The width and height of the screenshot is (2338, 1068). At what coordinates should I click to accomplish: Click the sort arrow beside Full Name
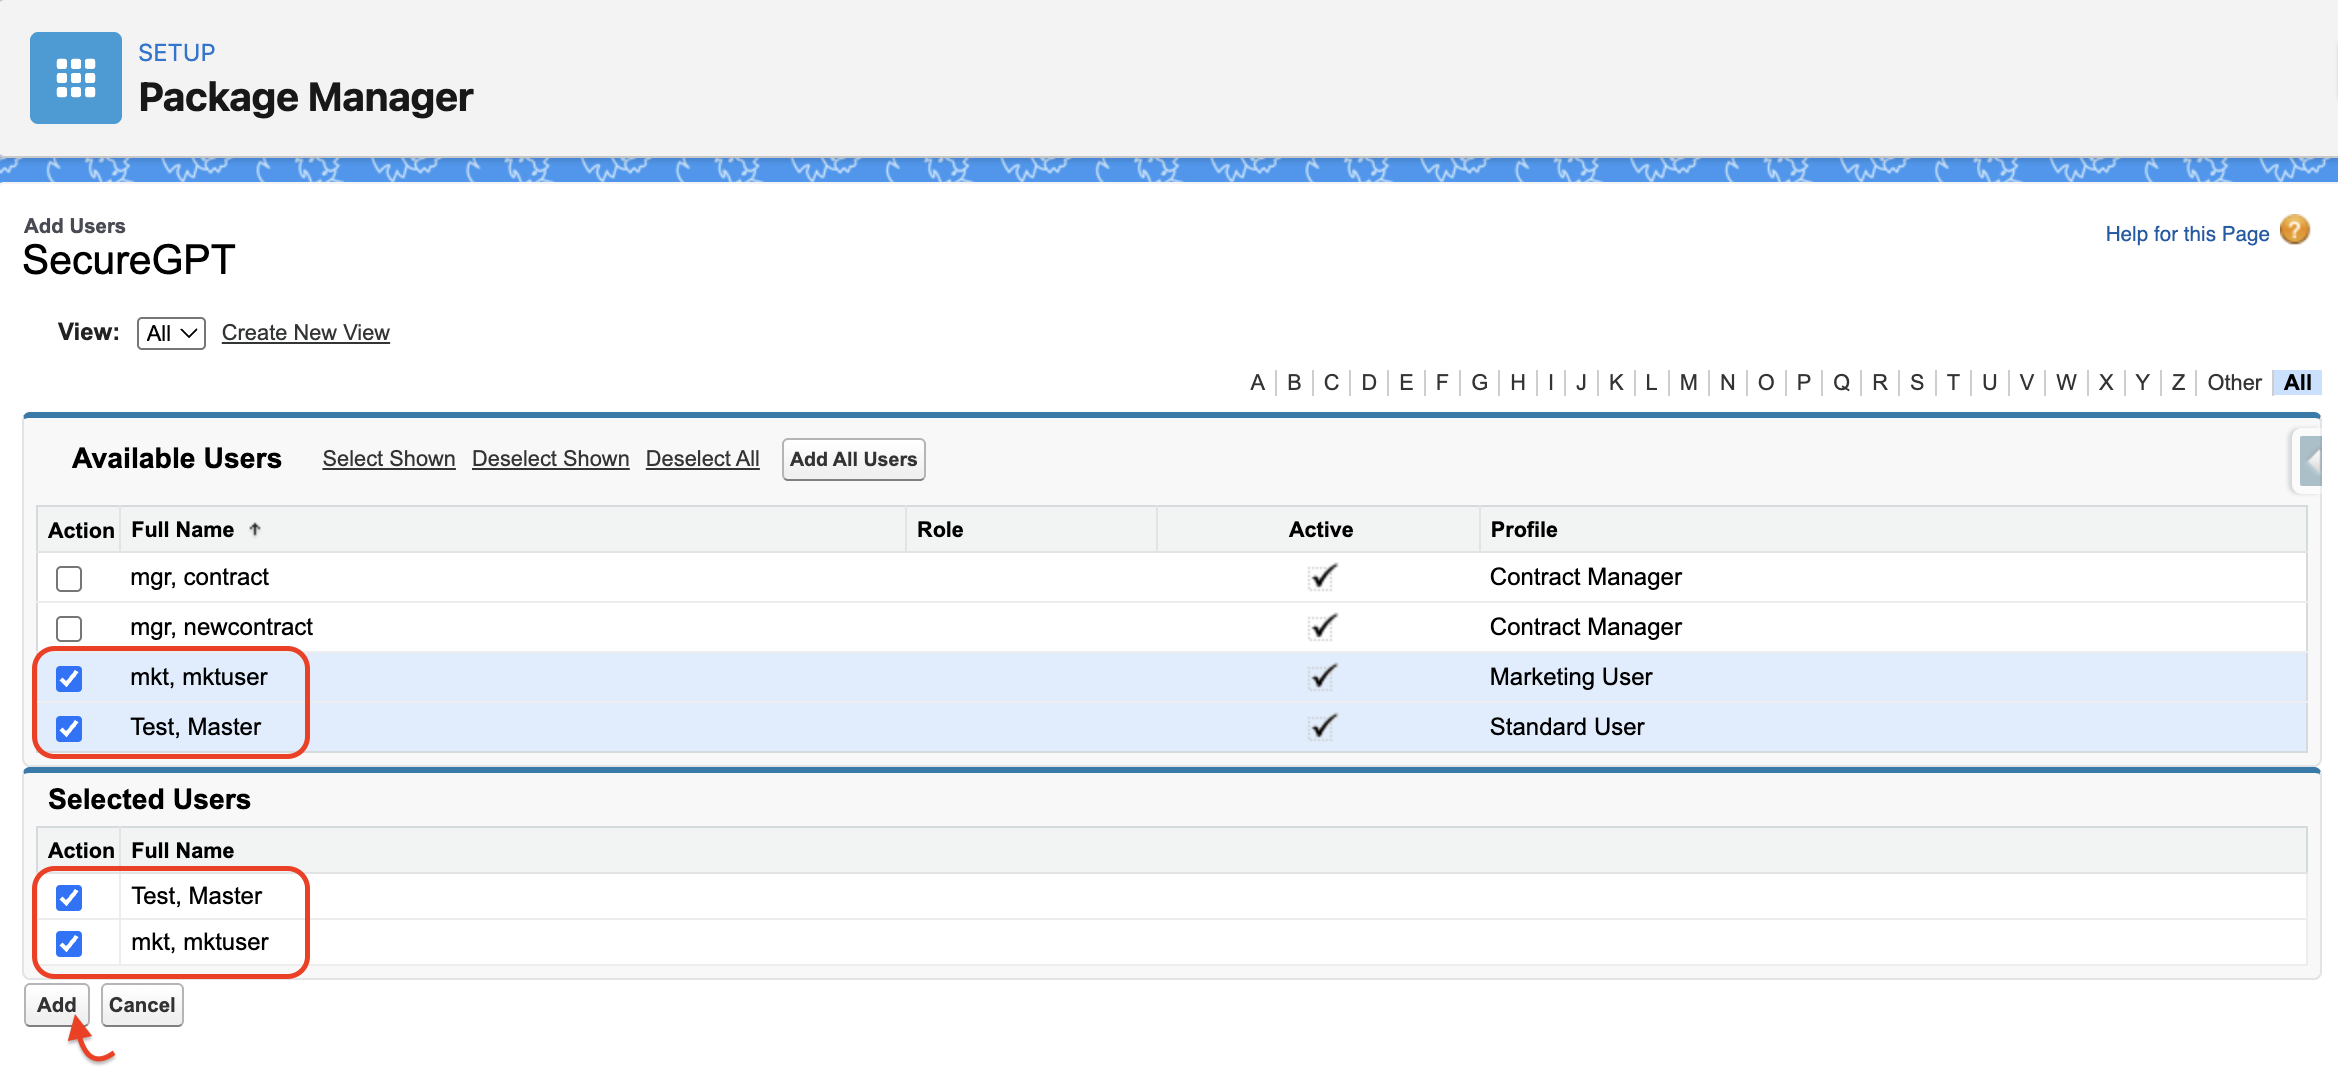pos(255,530)
